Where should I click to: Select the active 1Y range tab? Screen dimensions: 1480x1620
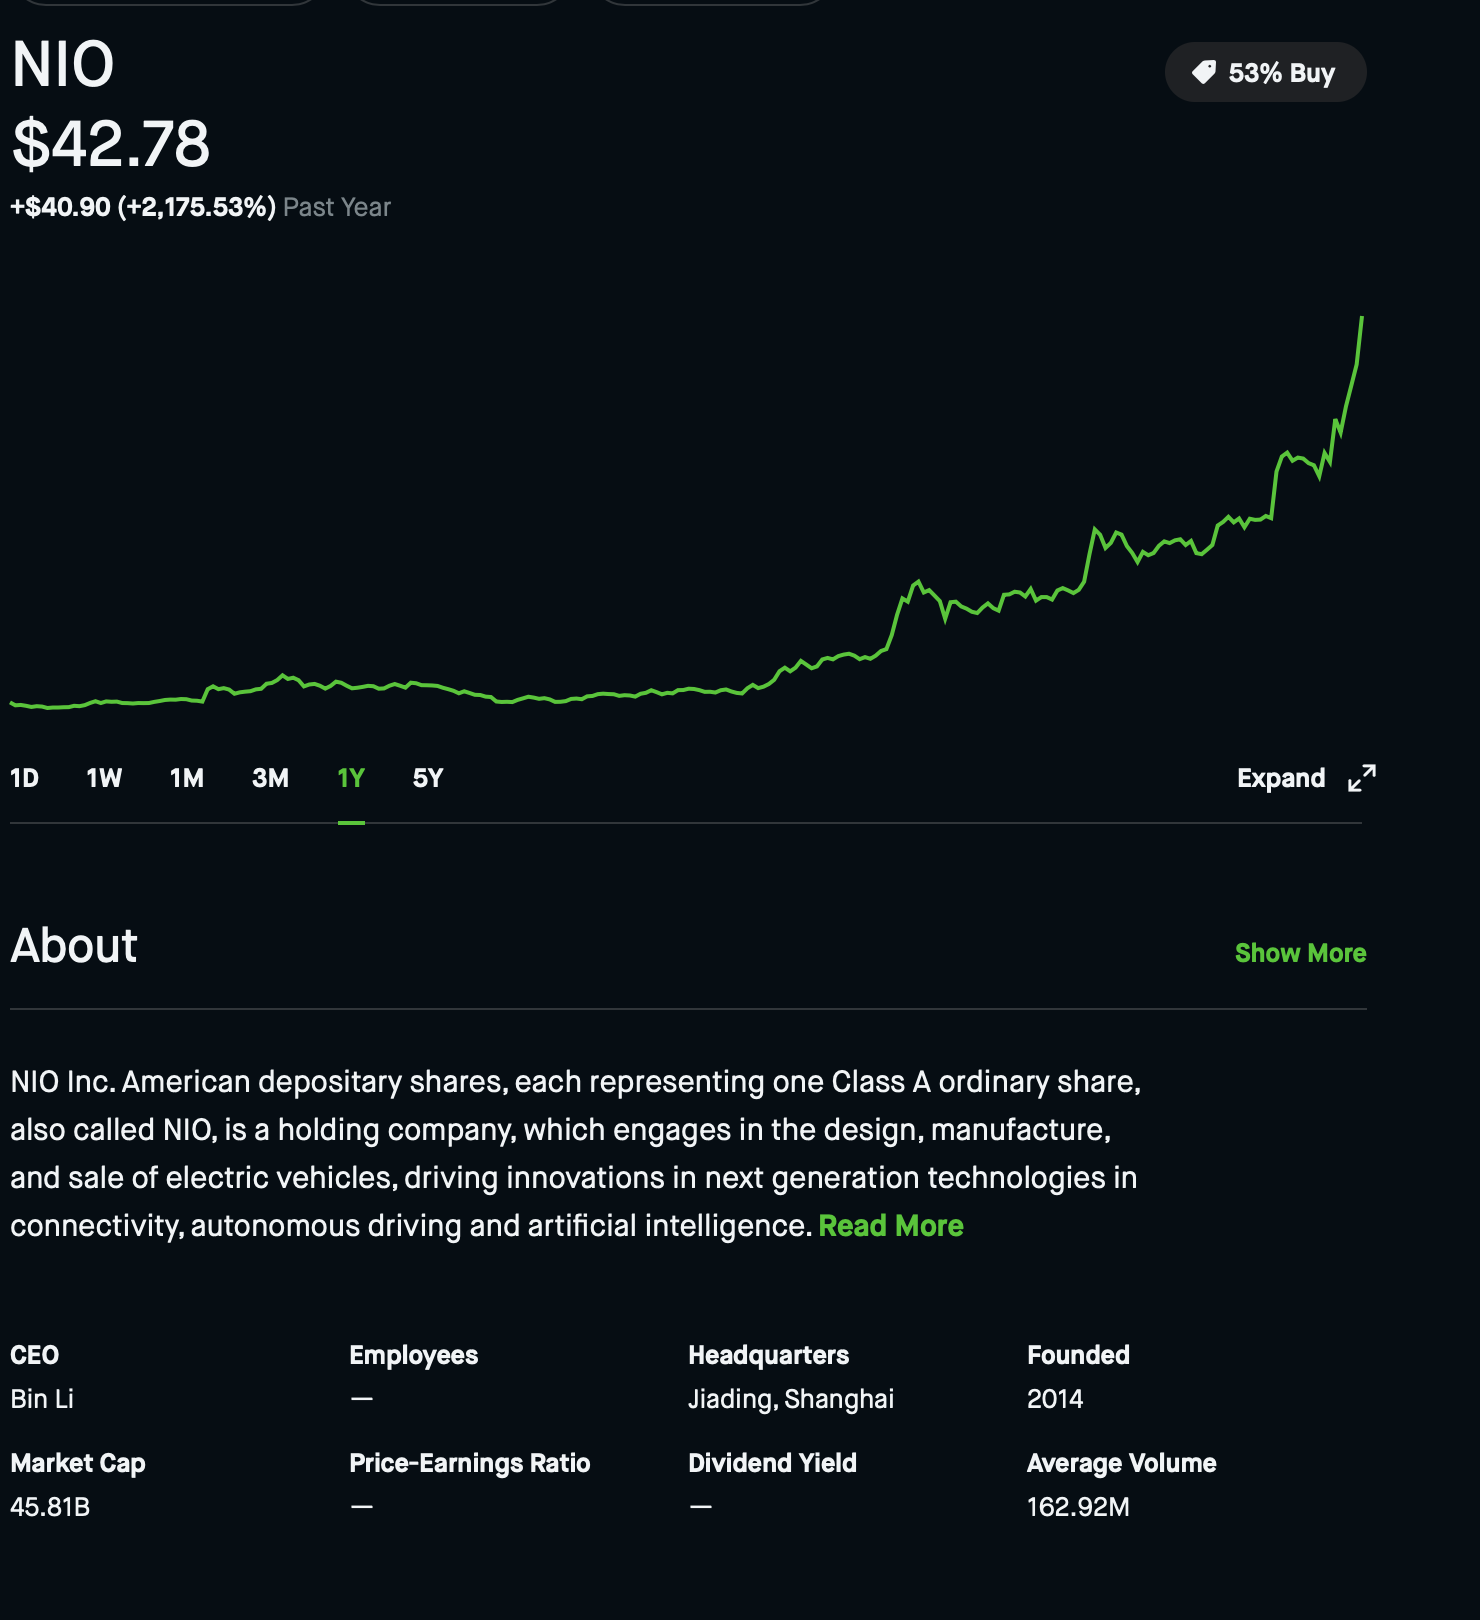pos(351,778)
